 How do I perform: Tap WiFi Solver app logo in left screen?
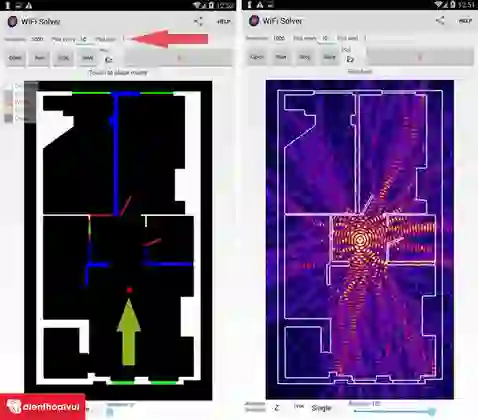(x=12, y=22)
